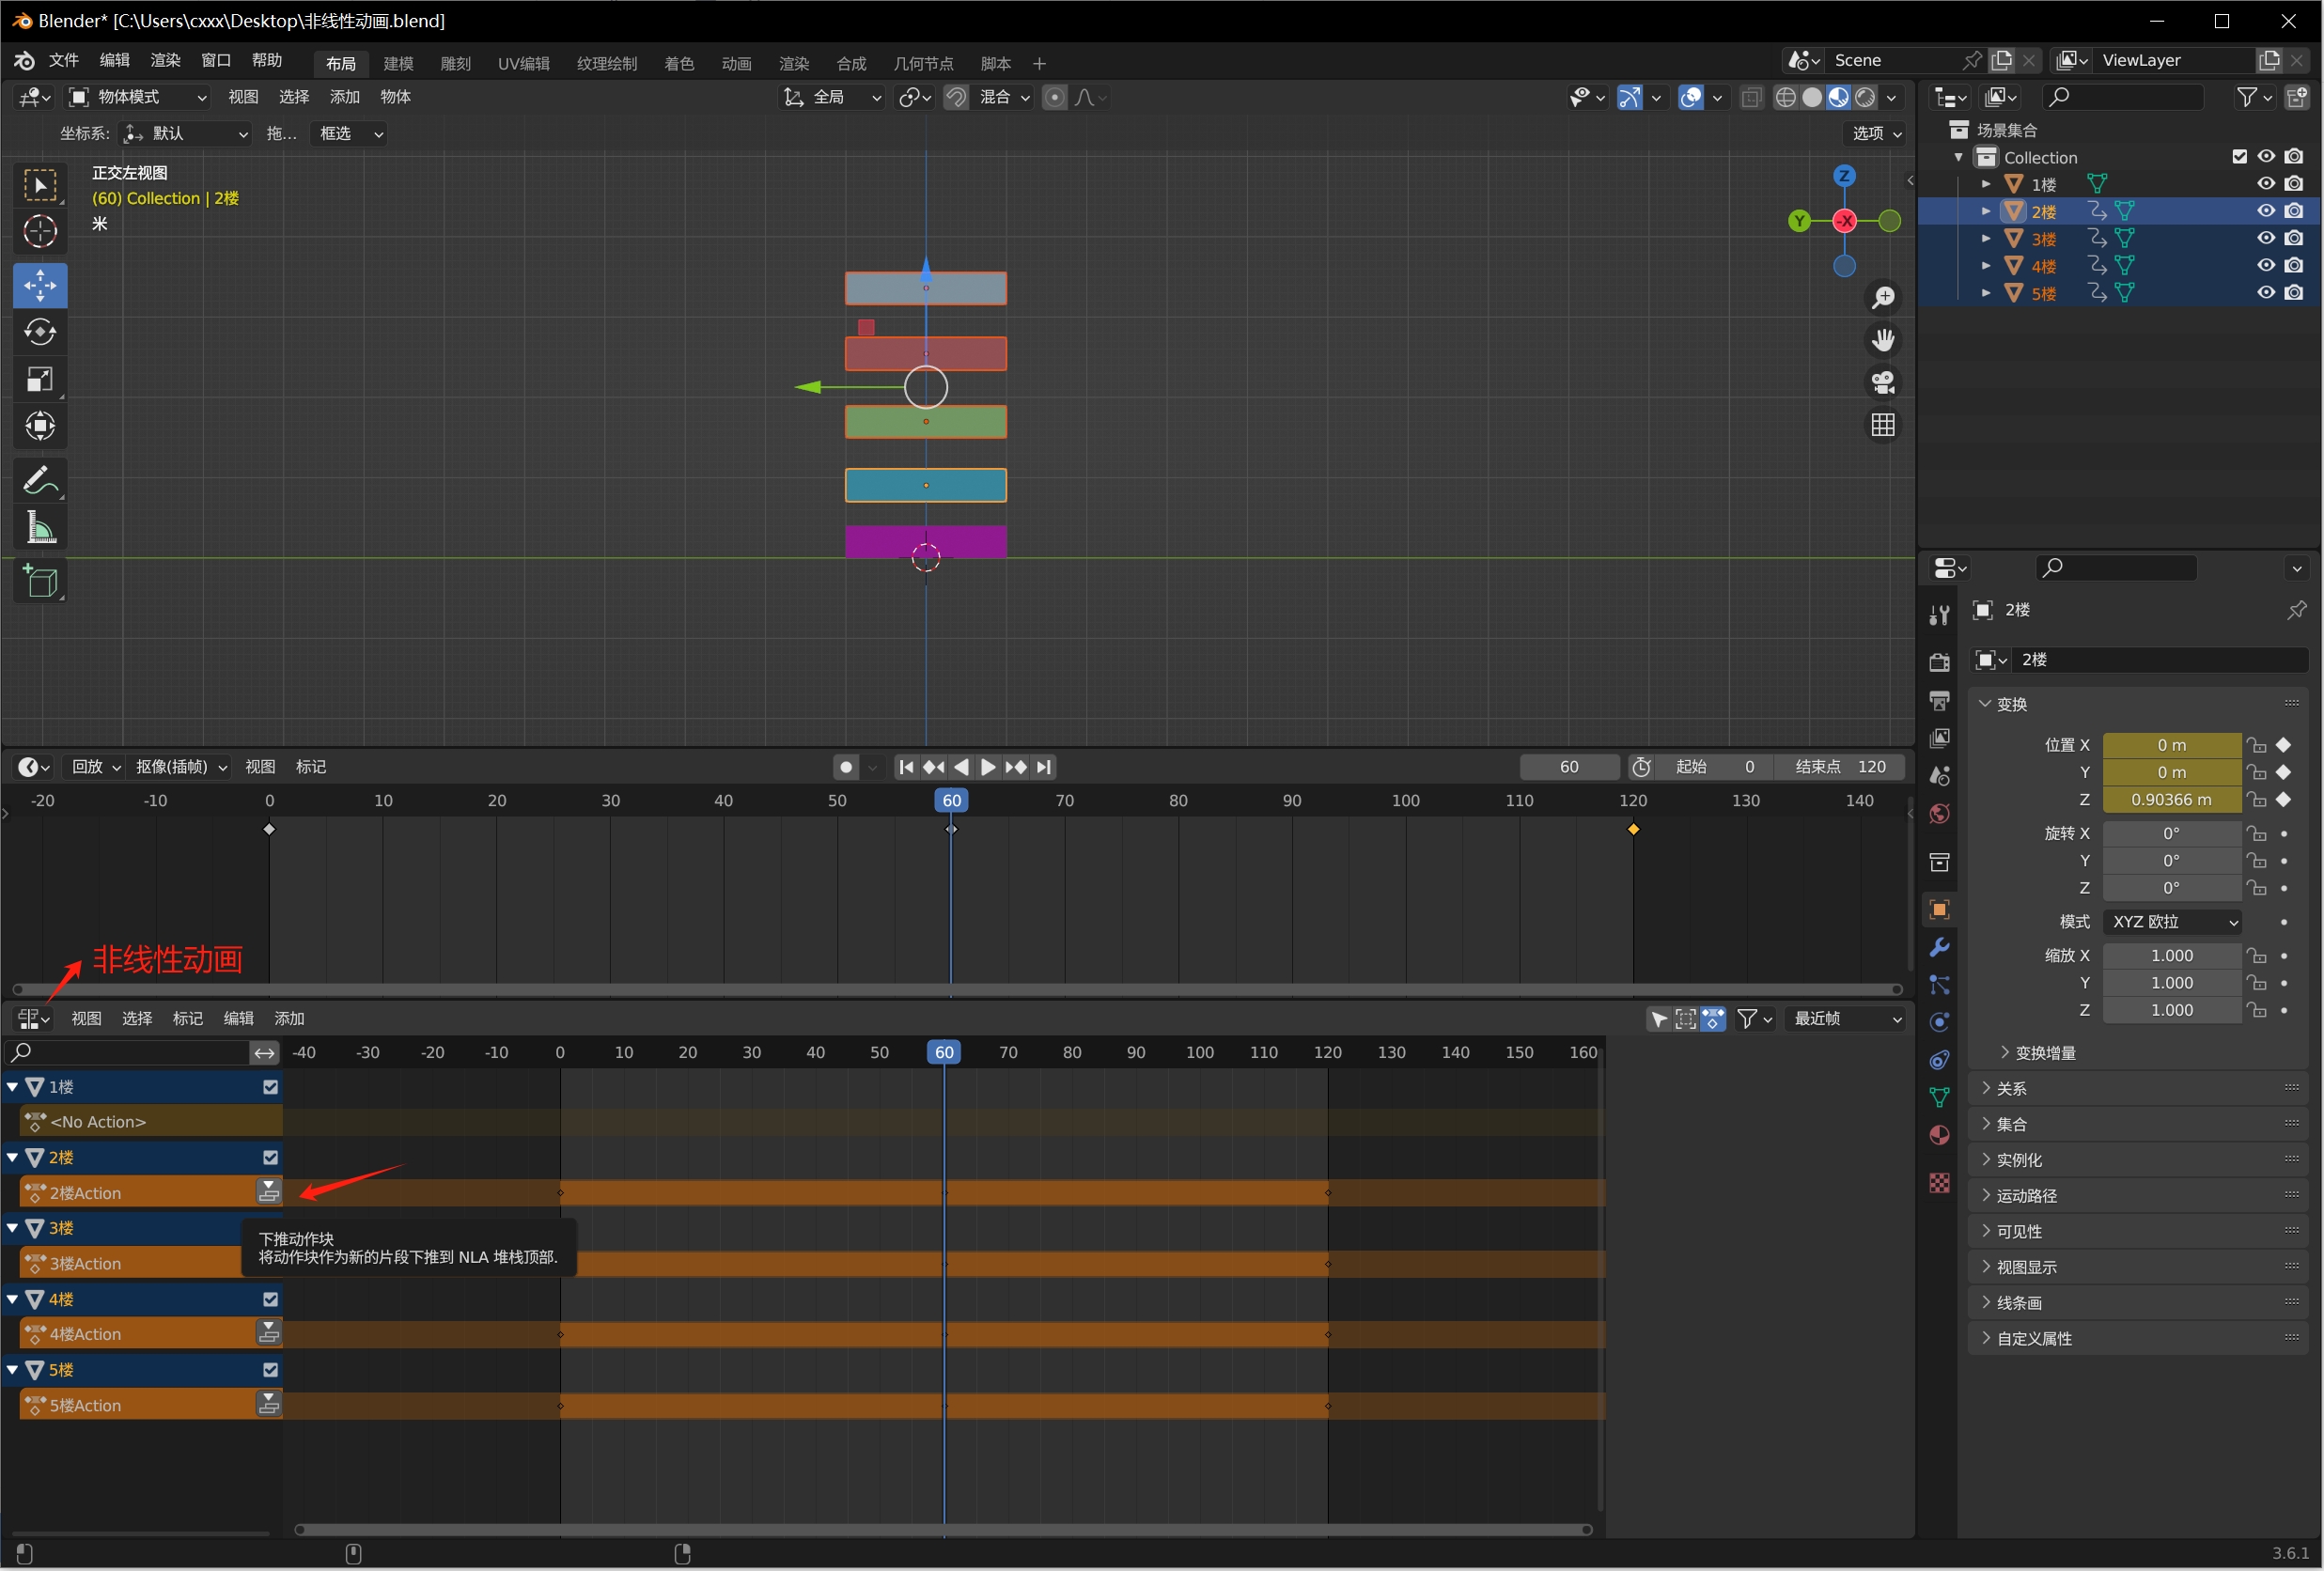Open the XYZ 欧拉 rotation mode dropdown
Image resolution: width=2324 pixels, height=1571 pixels.
click(x=2172, y=921)
